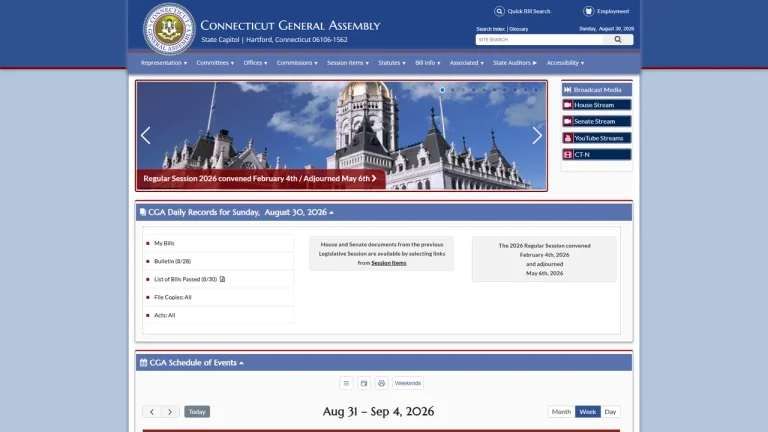Open House Stream camera icon
The image size is (768, 432).
pyautogui.click(x=568, y=105)
